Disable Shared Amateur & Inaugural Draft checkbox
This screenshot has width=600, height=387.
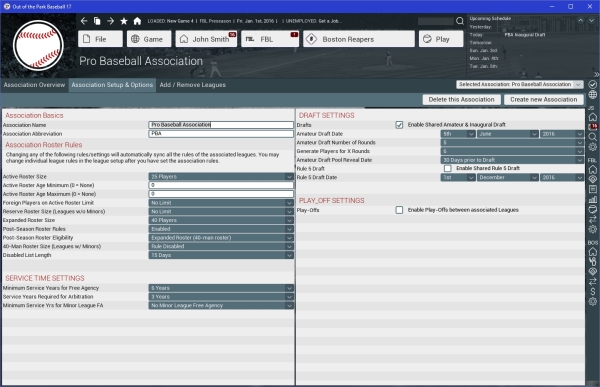(399, 125)
